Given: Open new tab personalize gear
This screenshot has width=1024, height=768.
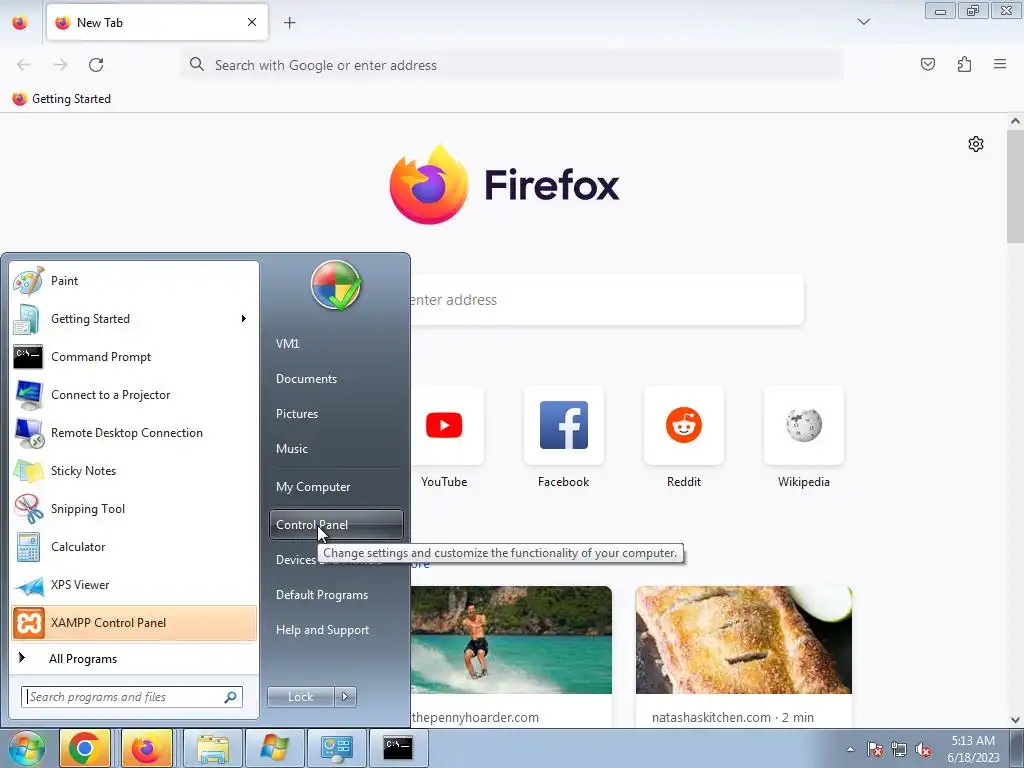Looking at the screenshot, I should coord(976,144).
